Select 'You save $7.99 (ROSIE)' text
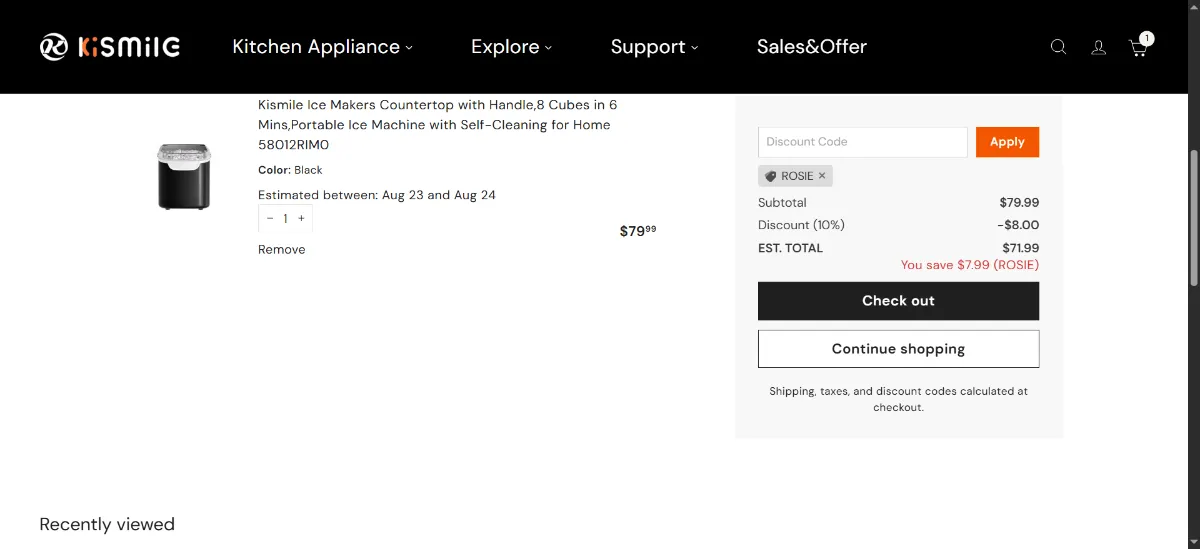The image size is (1200, 549). 970,265
